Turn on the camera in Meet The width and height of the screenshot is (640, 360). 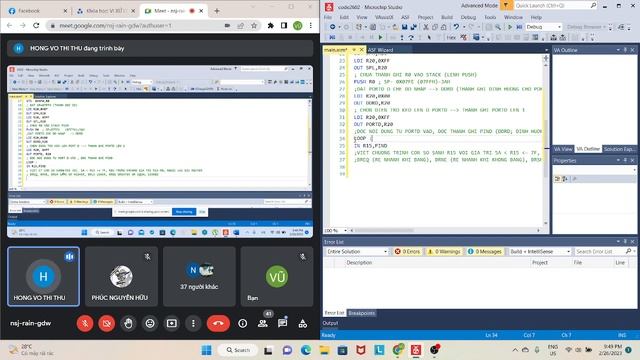[x=107, y=323]
